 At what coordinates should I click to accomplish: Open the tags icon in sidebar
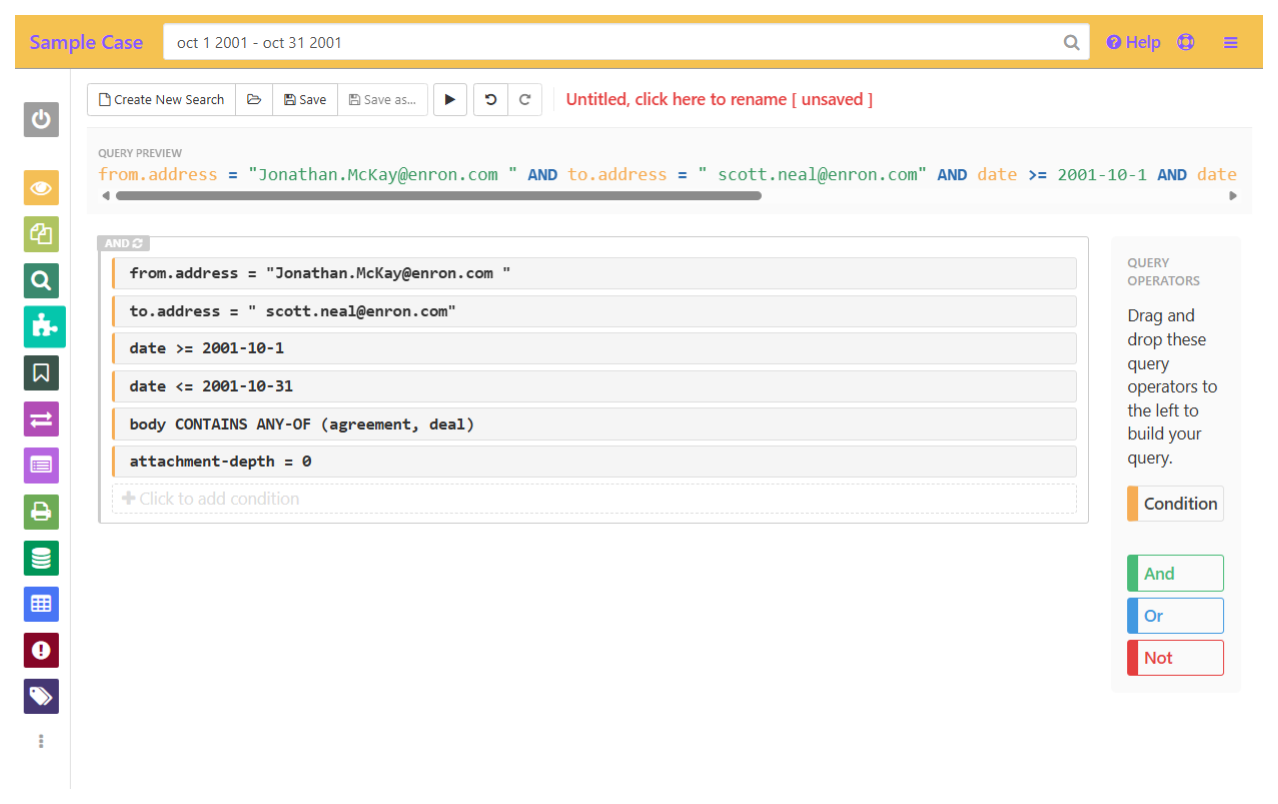click(41, 696)
